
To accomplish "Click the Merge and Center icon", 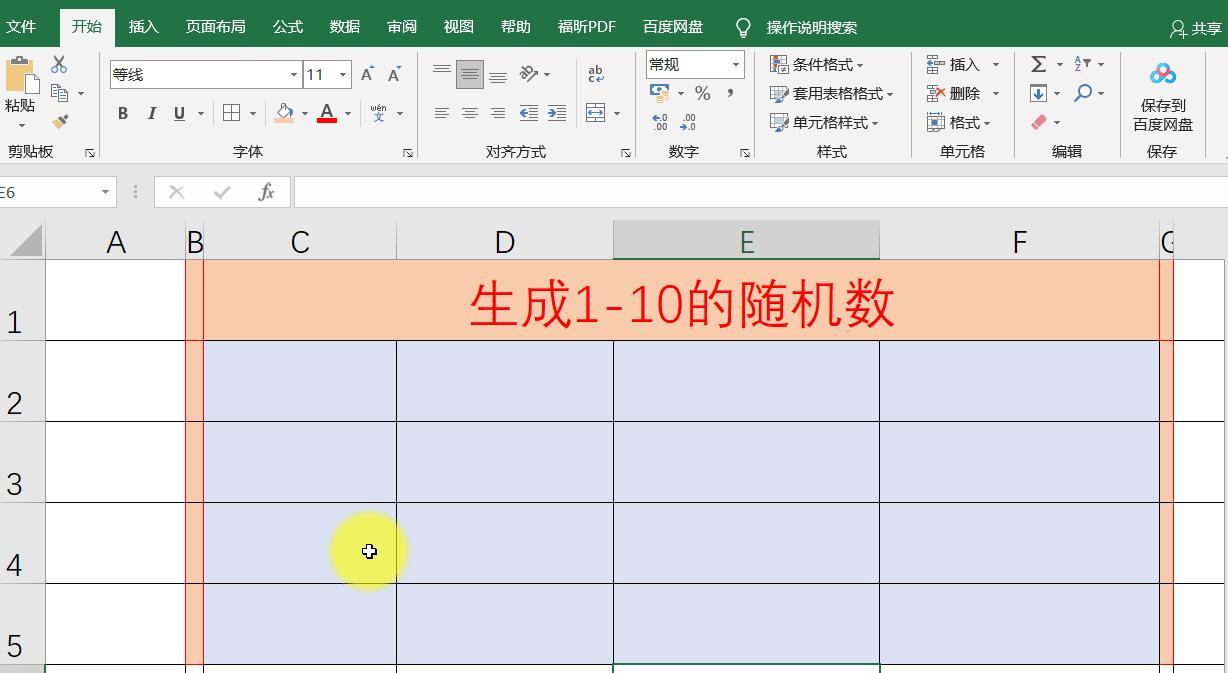I will pyautogui.click(x=595, y=113).
